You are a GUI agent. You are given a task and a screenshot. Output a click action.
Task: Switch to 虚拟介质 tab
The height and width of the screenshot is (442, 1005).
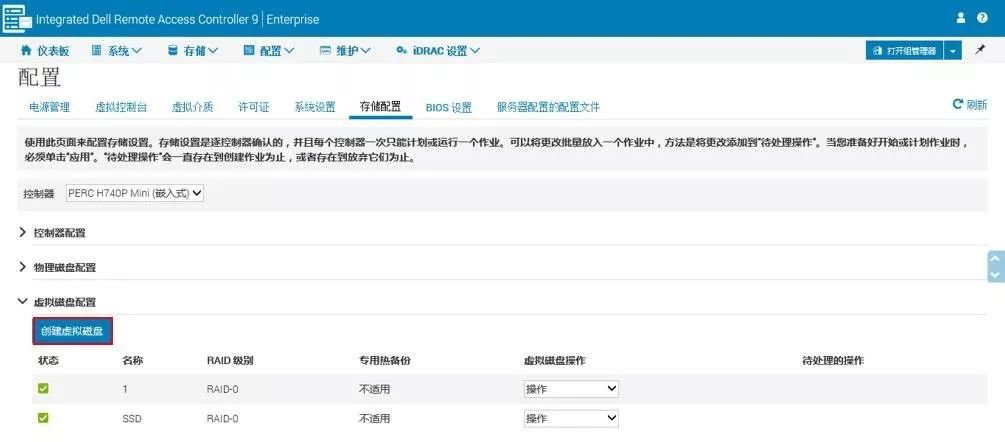[192, 107]
